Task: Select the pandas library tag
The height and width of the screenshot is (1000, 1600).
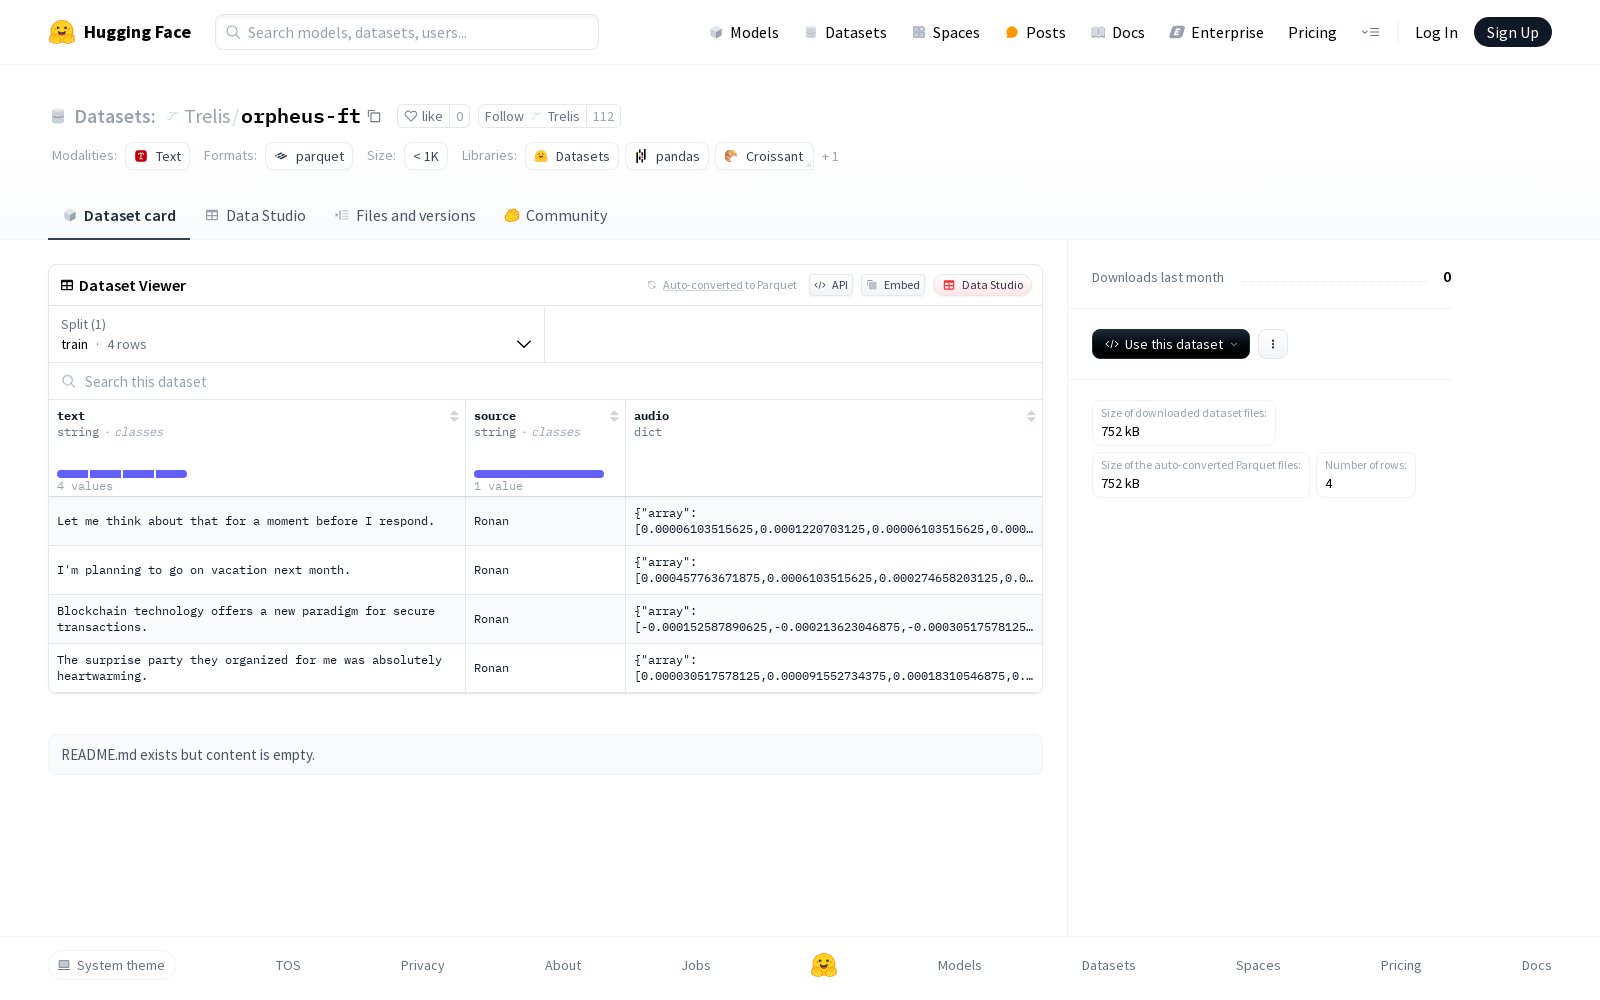Action: pyautogui.click(x=667, y=156)
